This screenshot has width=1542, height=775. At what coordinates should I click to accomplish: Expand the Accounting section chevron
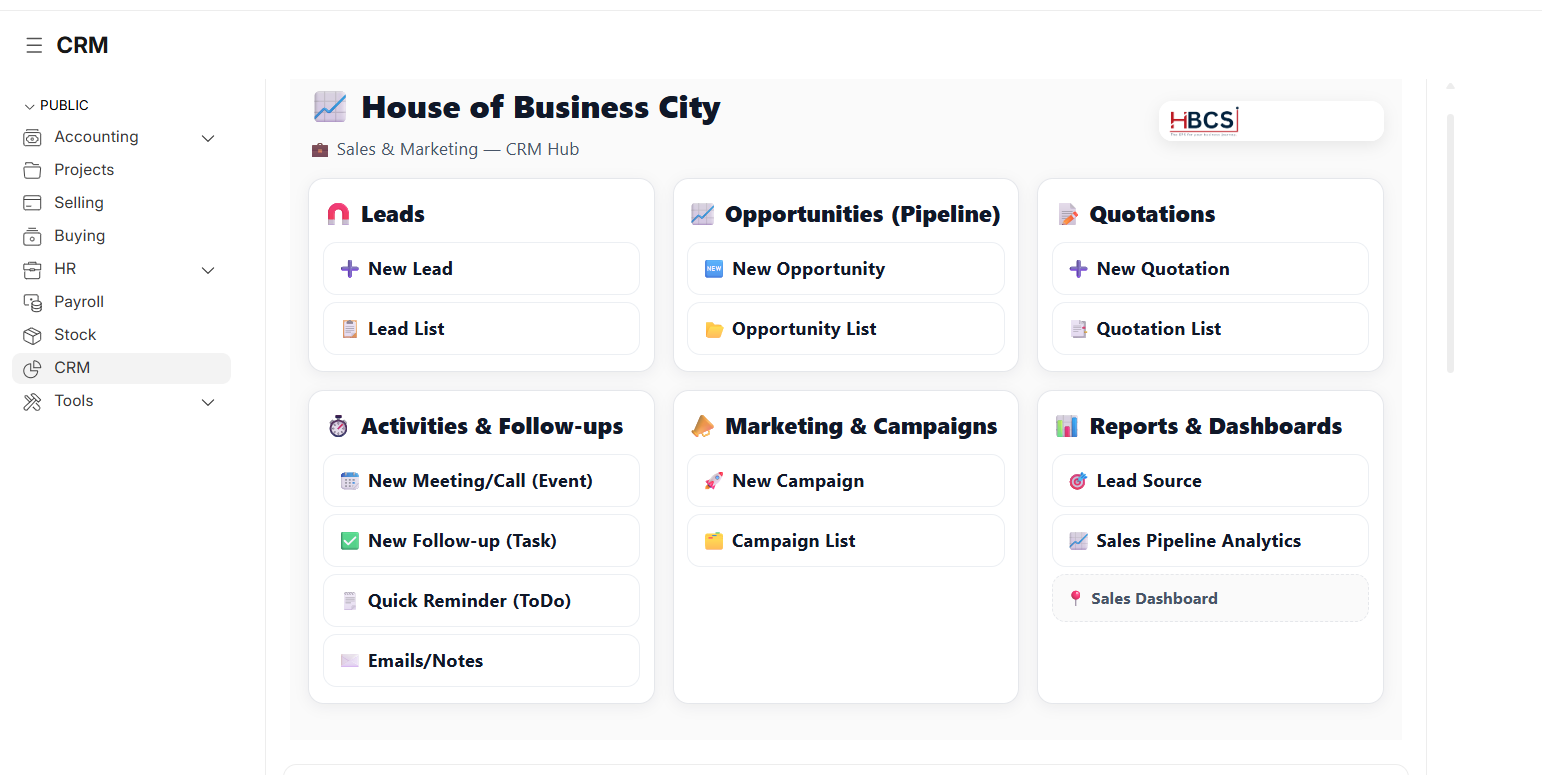click(208, 138)
